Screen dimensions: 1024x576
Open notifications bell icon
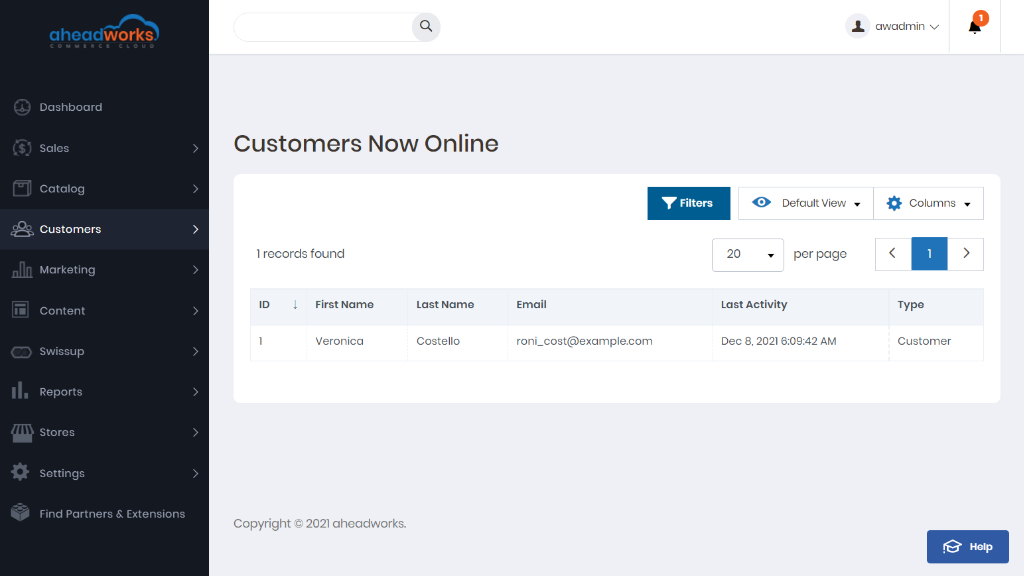click(974, 27)
